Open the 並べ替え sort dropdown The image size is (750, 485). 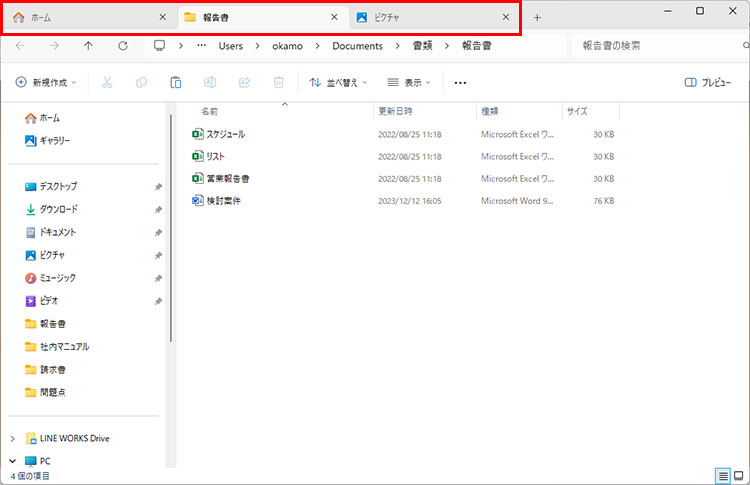click(x=338, y=83)
